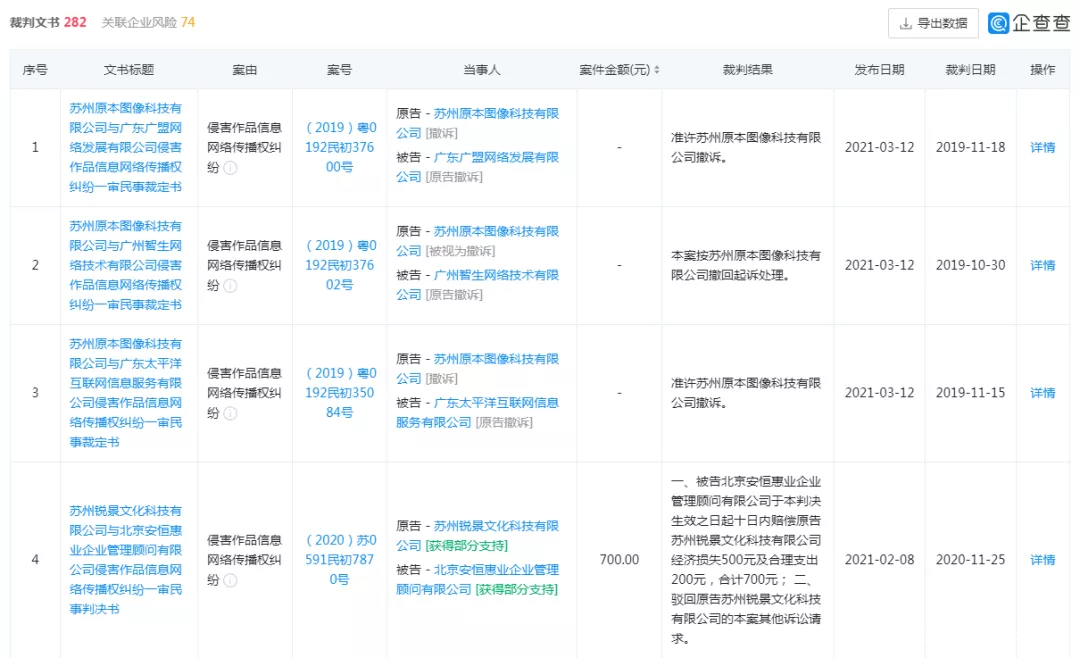This screenshot has height=658, width=1080.
Task: Click the 被视为撤诉 tag in row 2
Action: tap(460, 251)
